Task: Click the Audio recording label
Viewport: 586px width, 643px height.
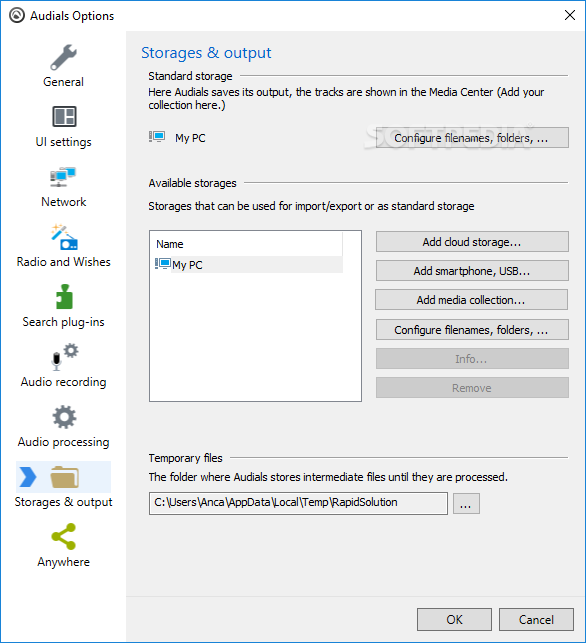Action: tap(64, 382)
